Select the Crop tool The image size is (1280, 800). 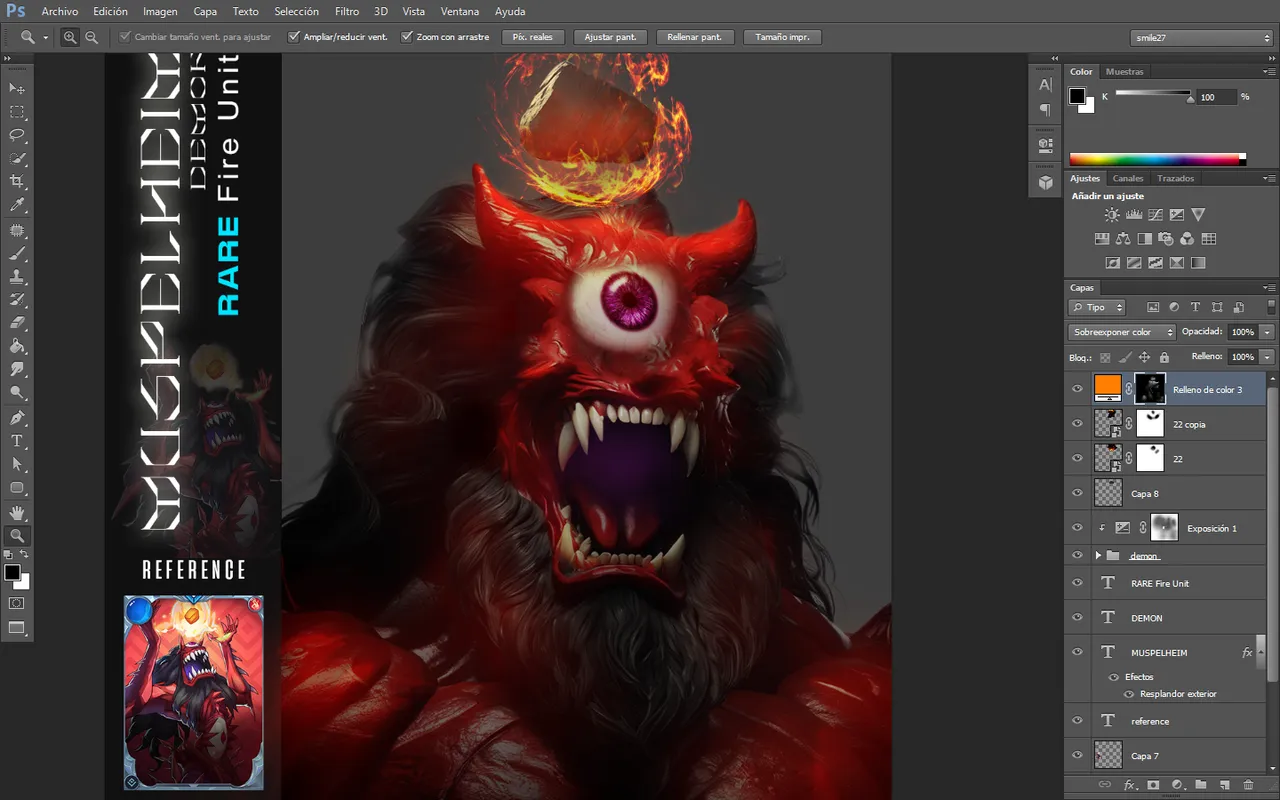17,181
